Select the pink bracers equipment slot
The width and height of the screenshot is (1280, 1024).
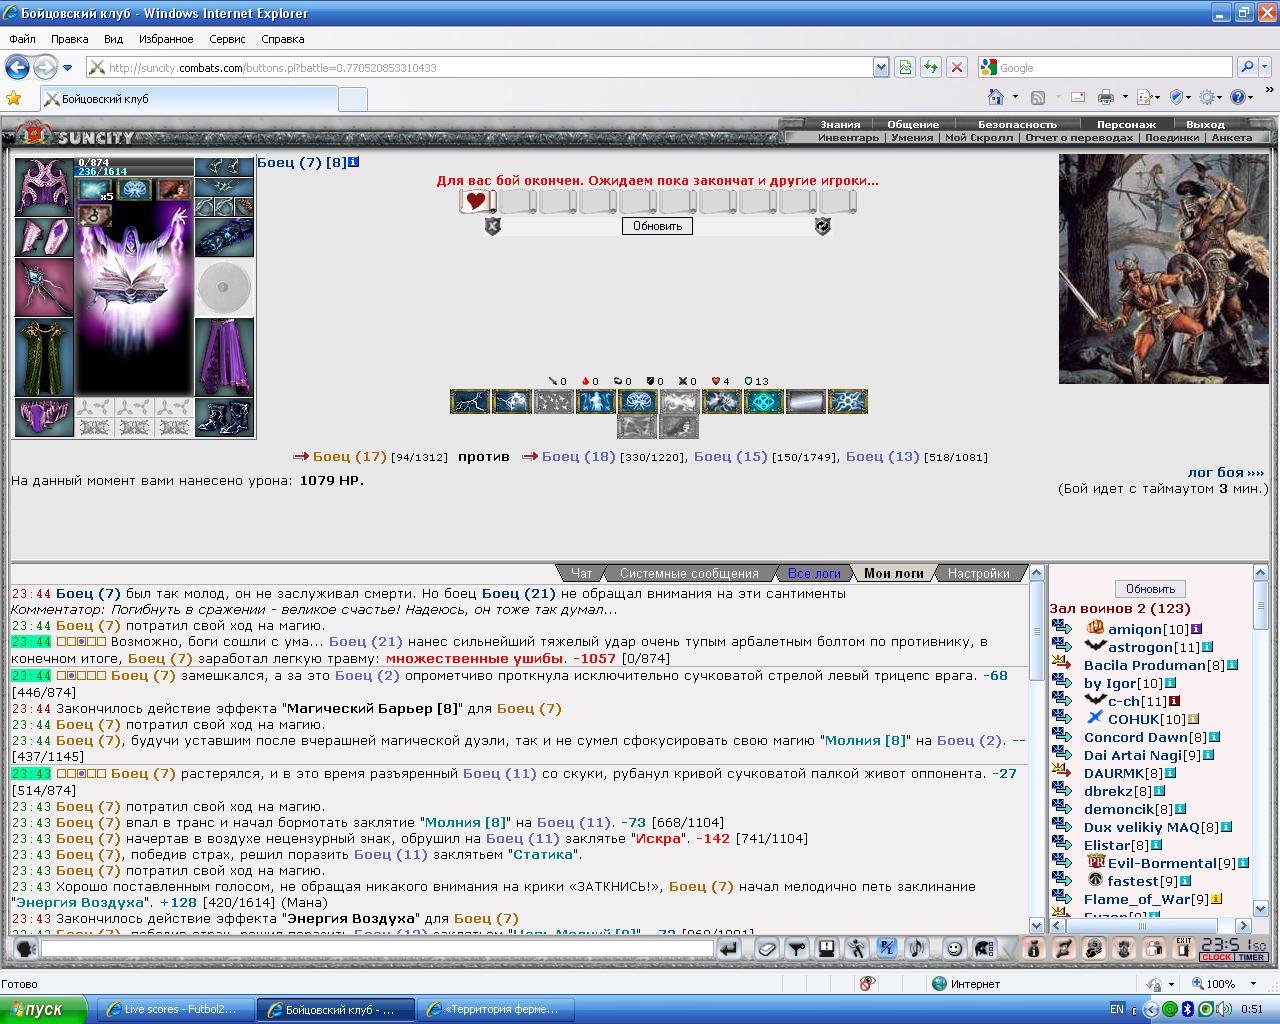43,237
